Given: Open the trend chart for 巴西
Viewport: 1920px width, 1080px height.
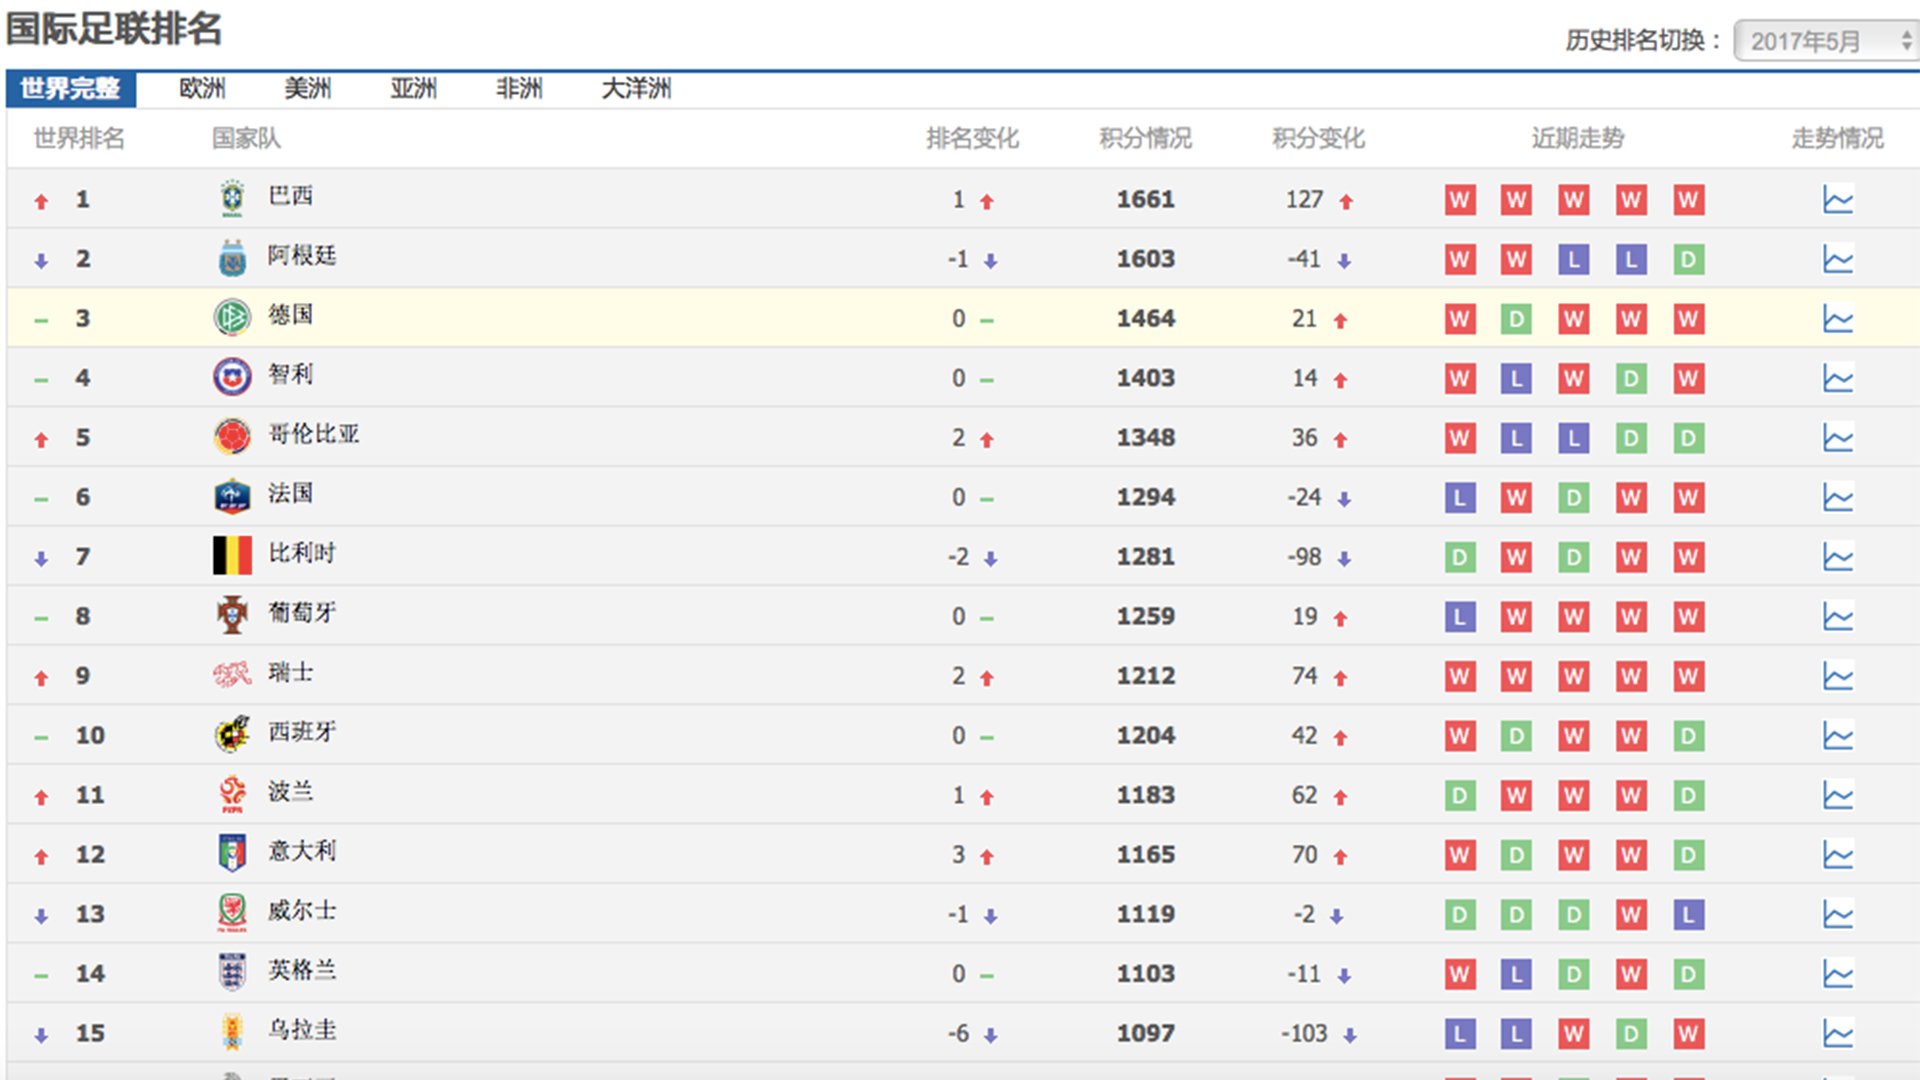Looking at the screenshot, I should click(x=1838, y=199).
